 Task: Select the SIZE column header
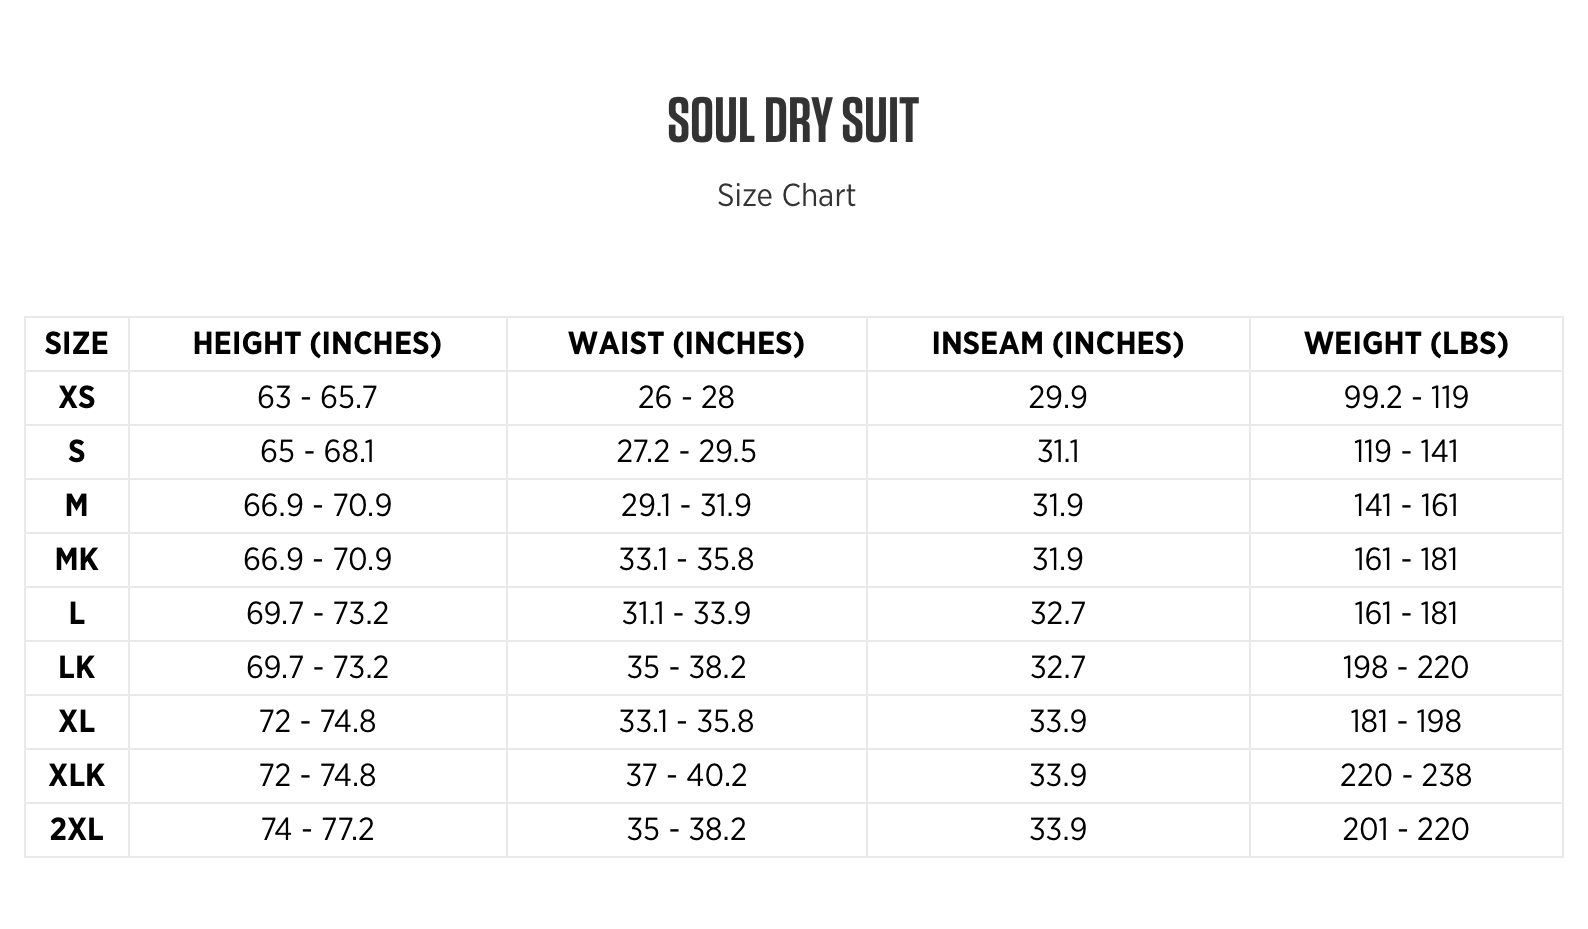(76, 344)
